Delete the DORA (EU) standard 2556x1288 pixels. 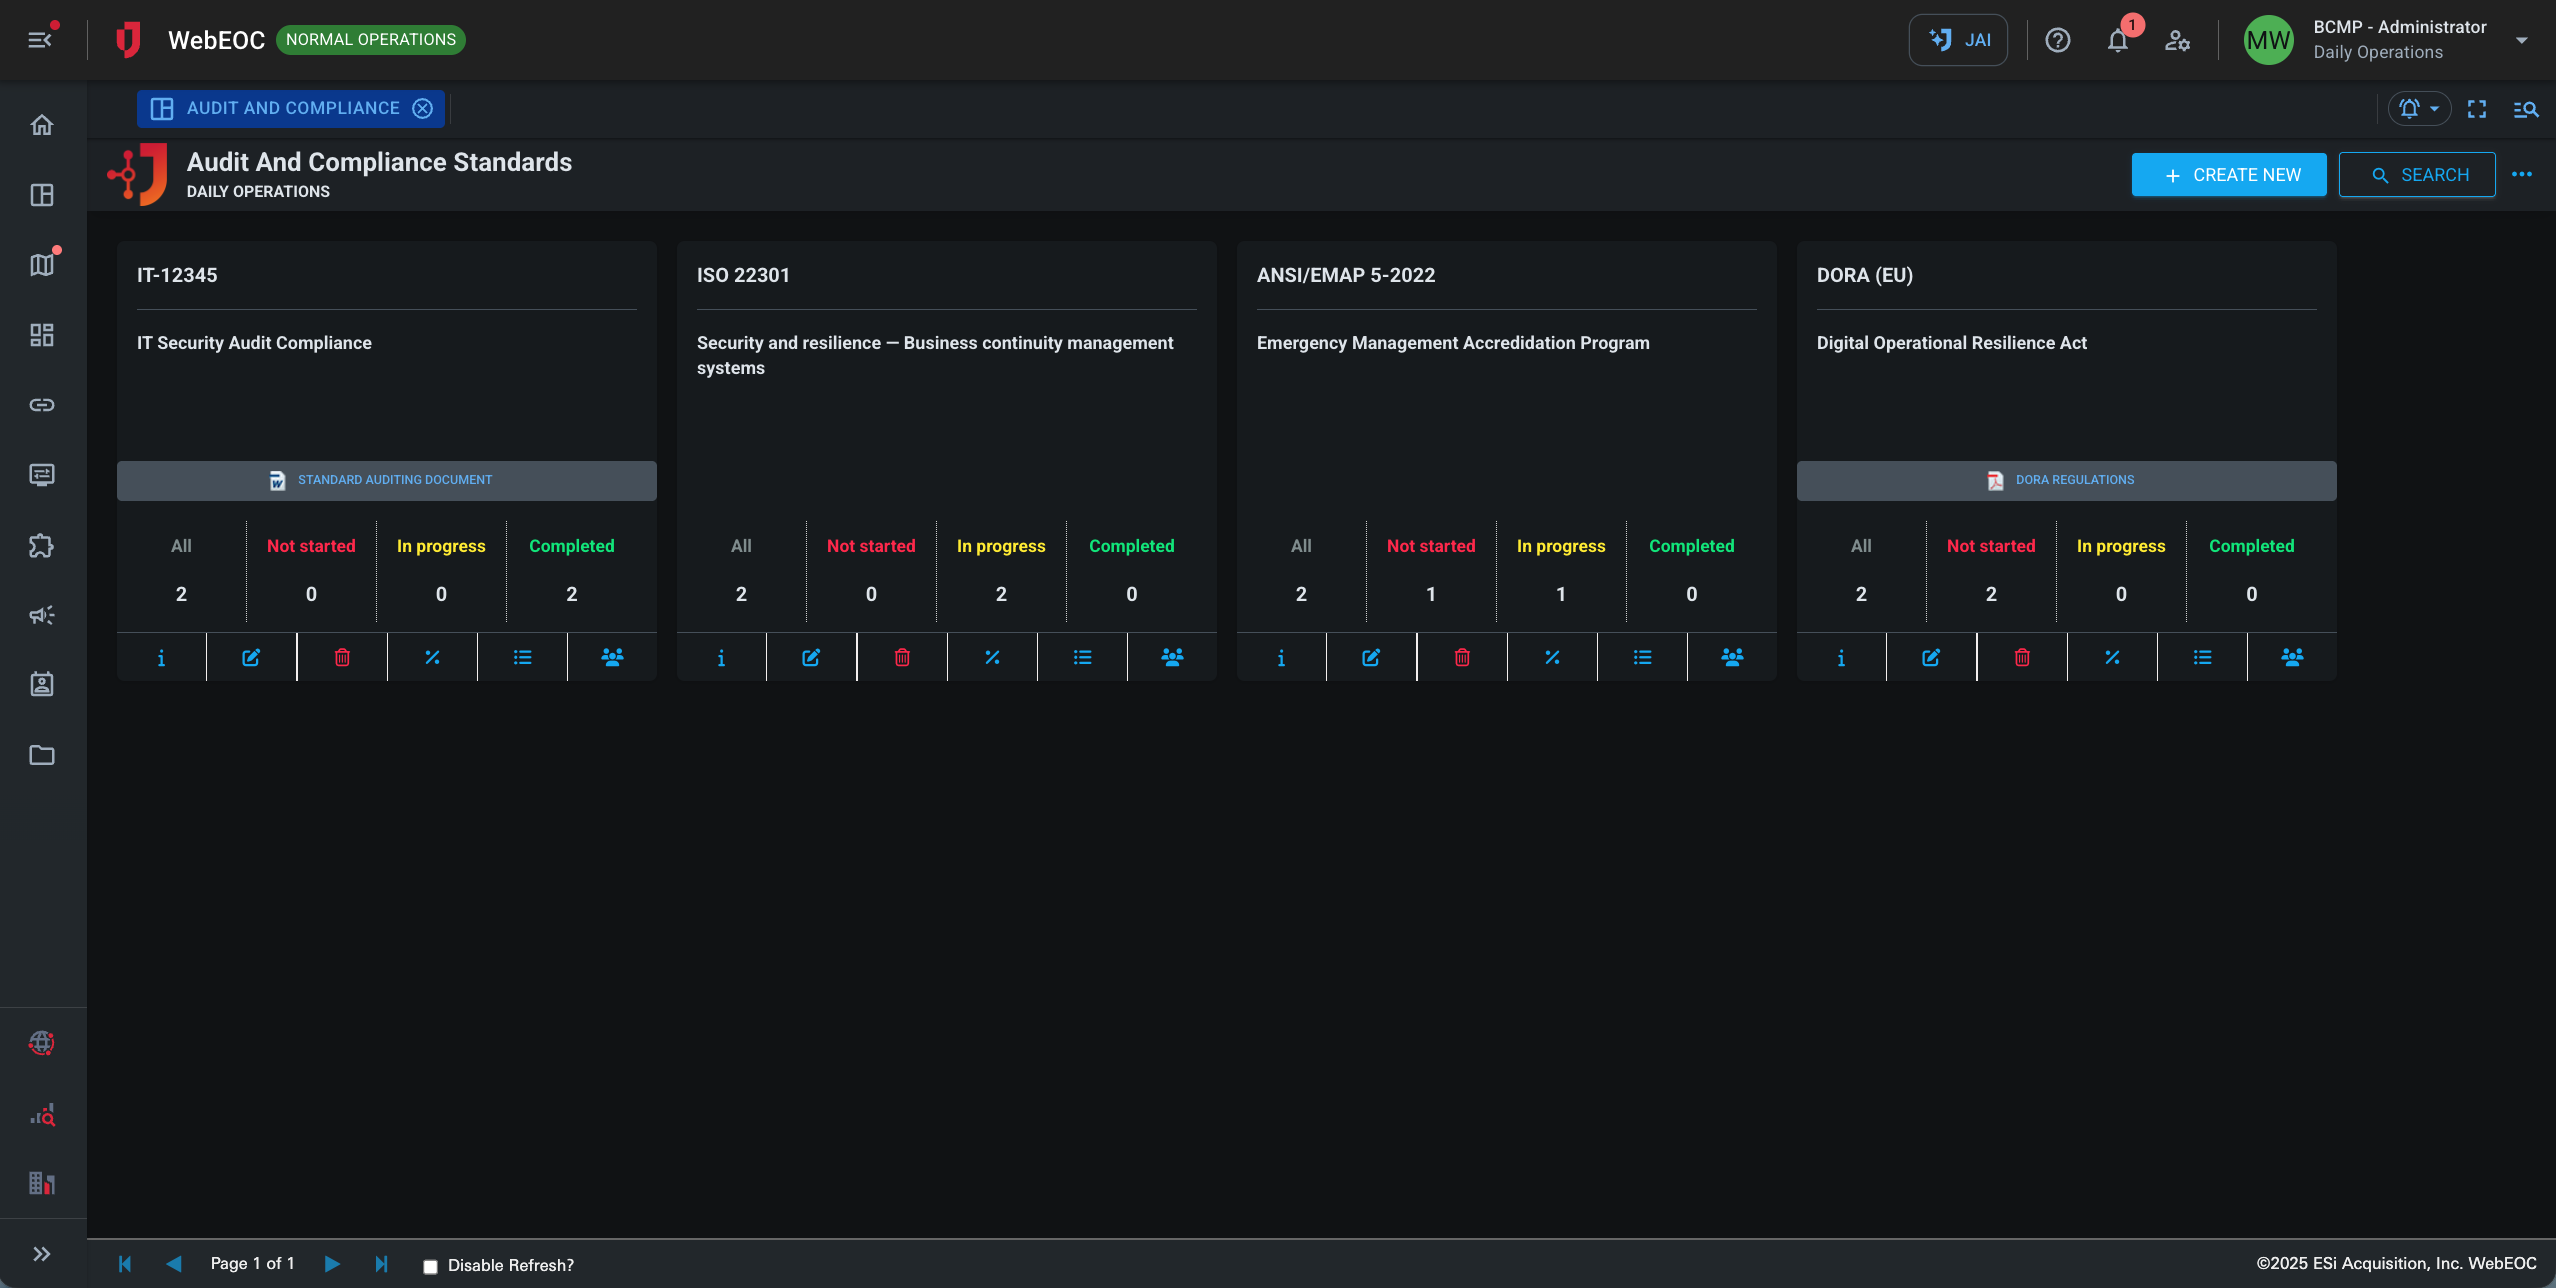2022,657
